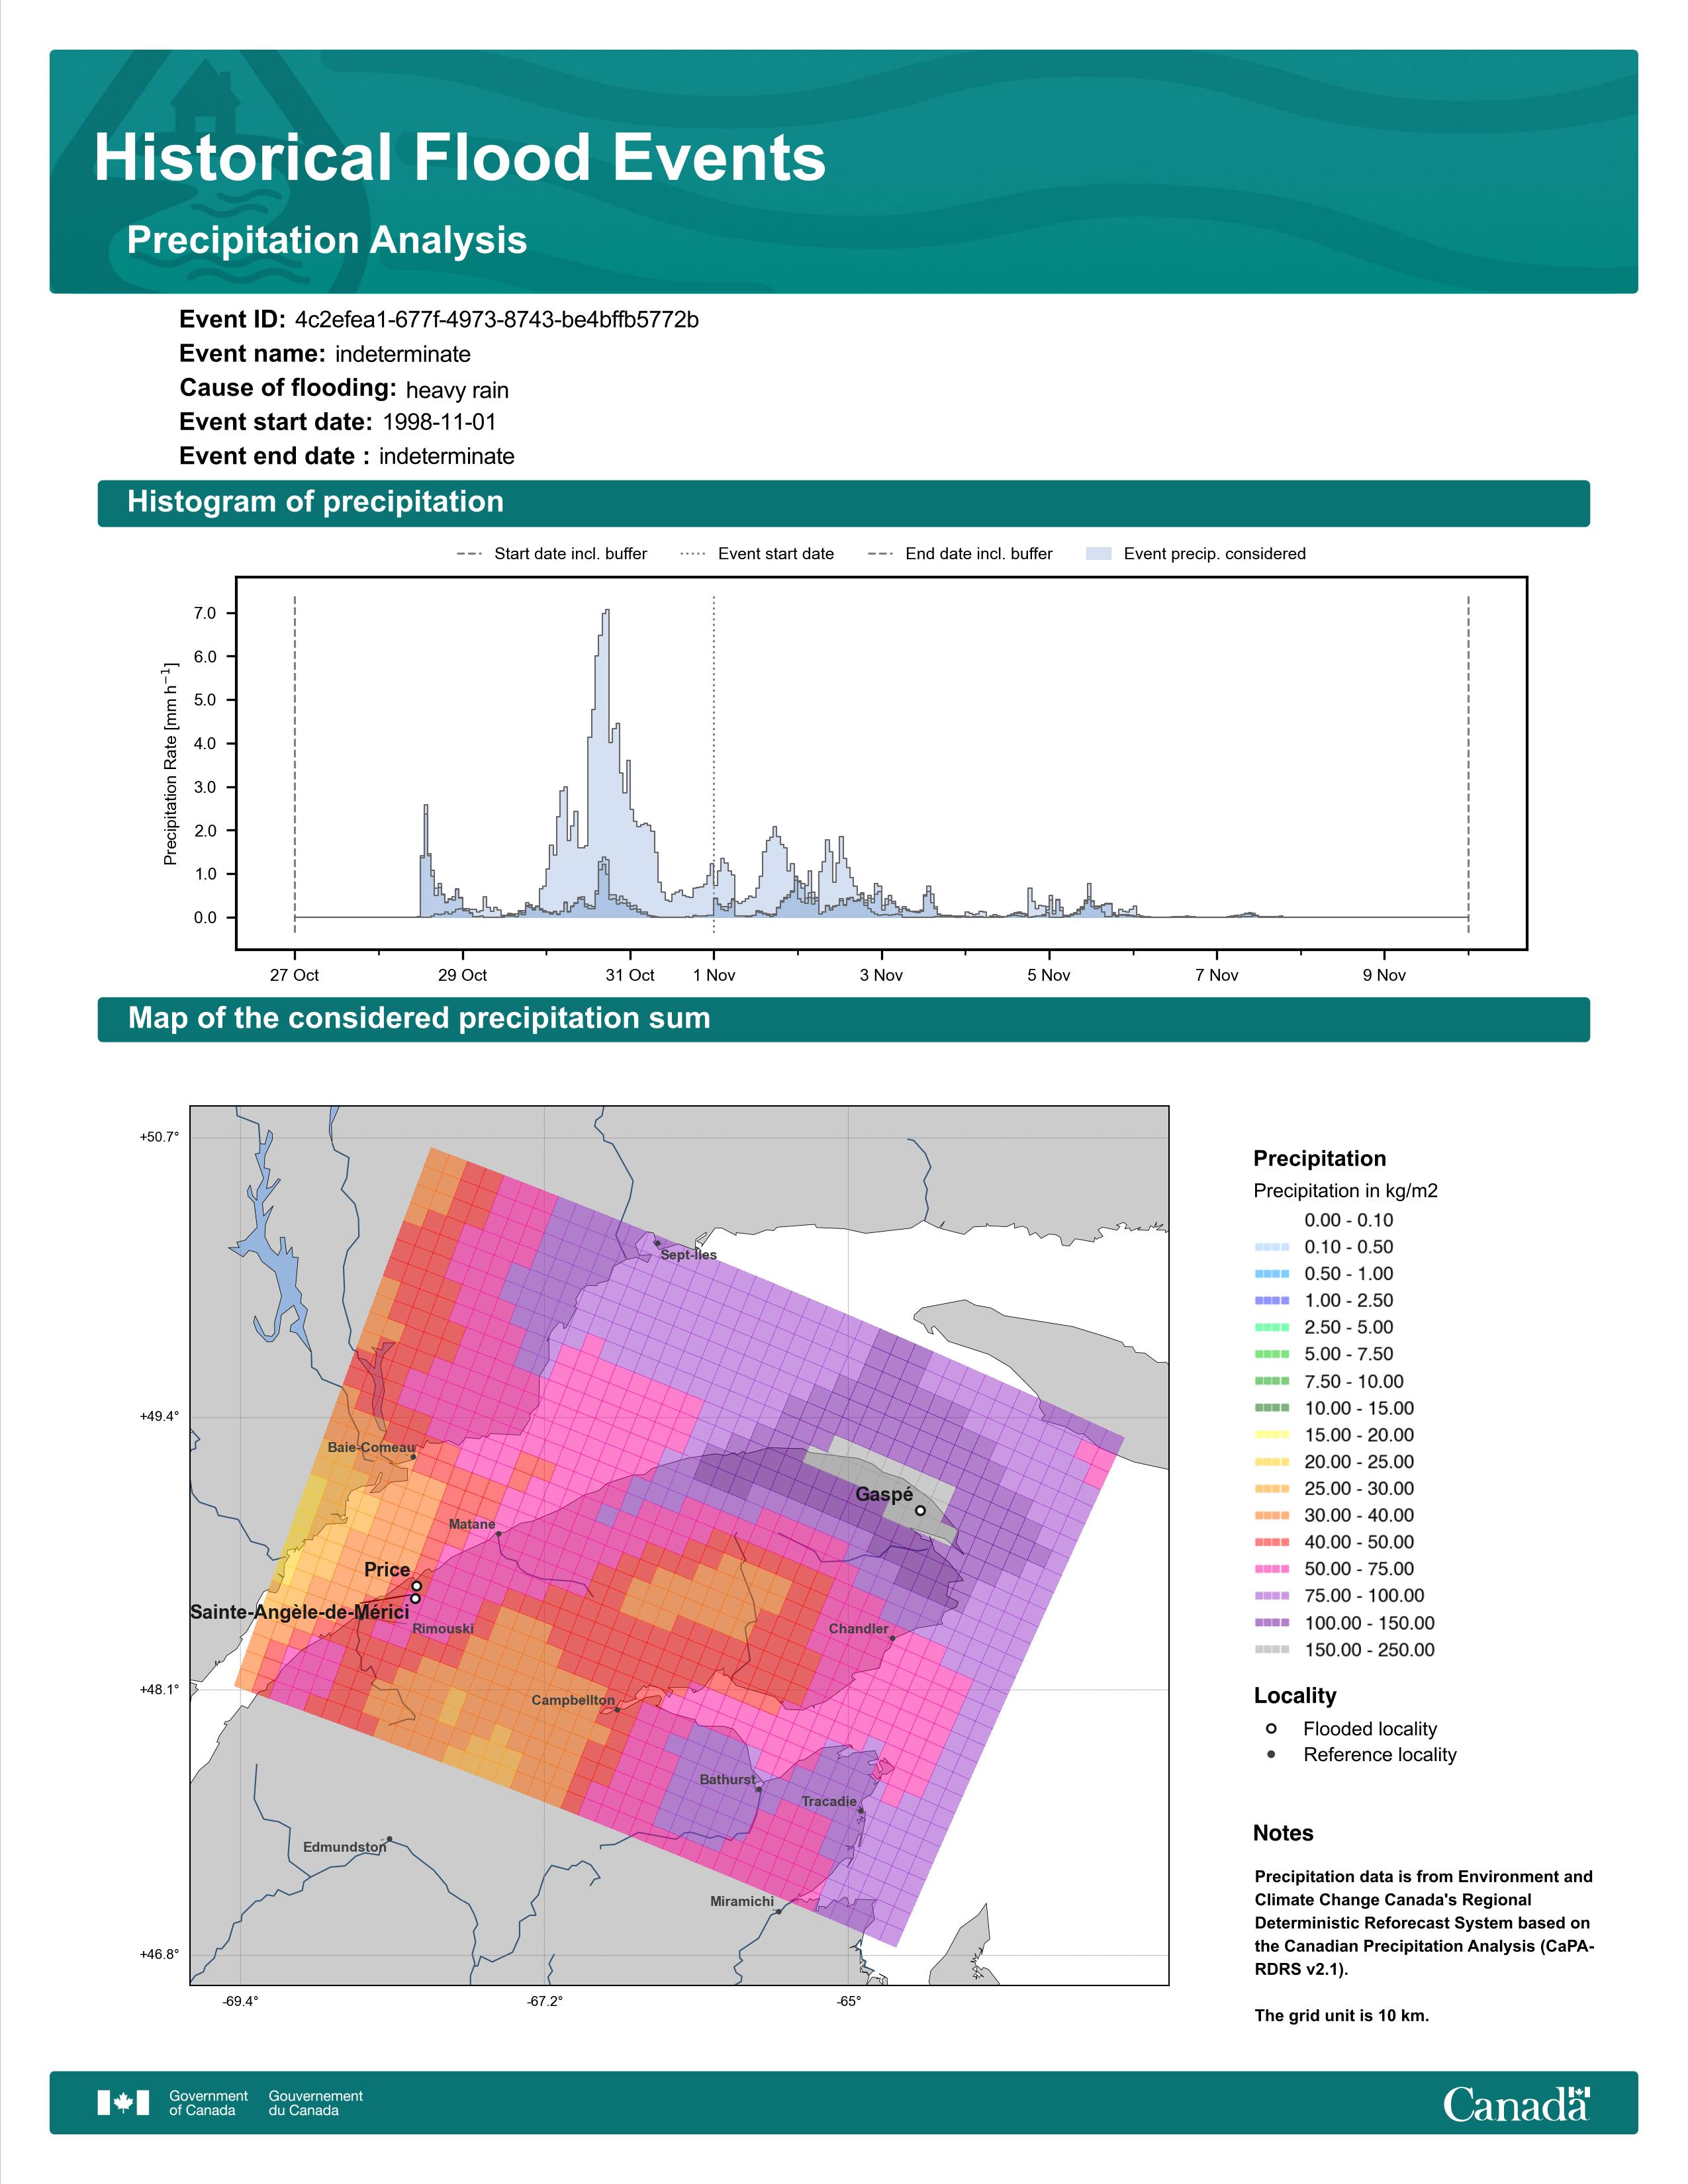1688x2184 pixels.
Task: Click the Sept-Îles reference locality dot
Action: (x=657, y=1243)
